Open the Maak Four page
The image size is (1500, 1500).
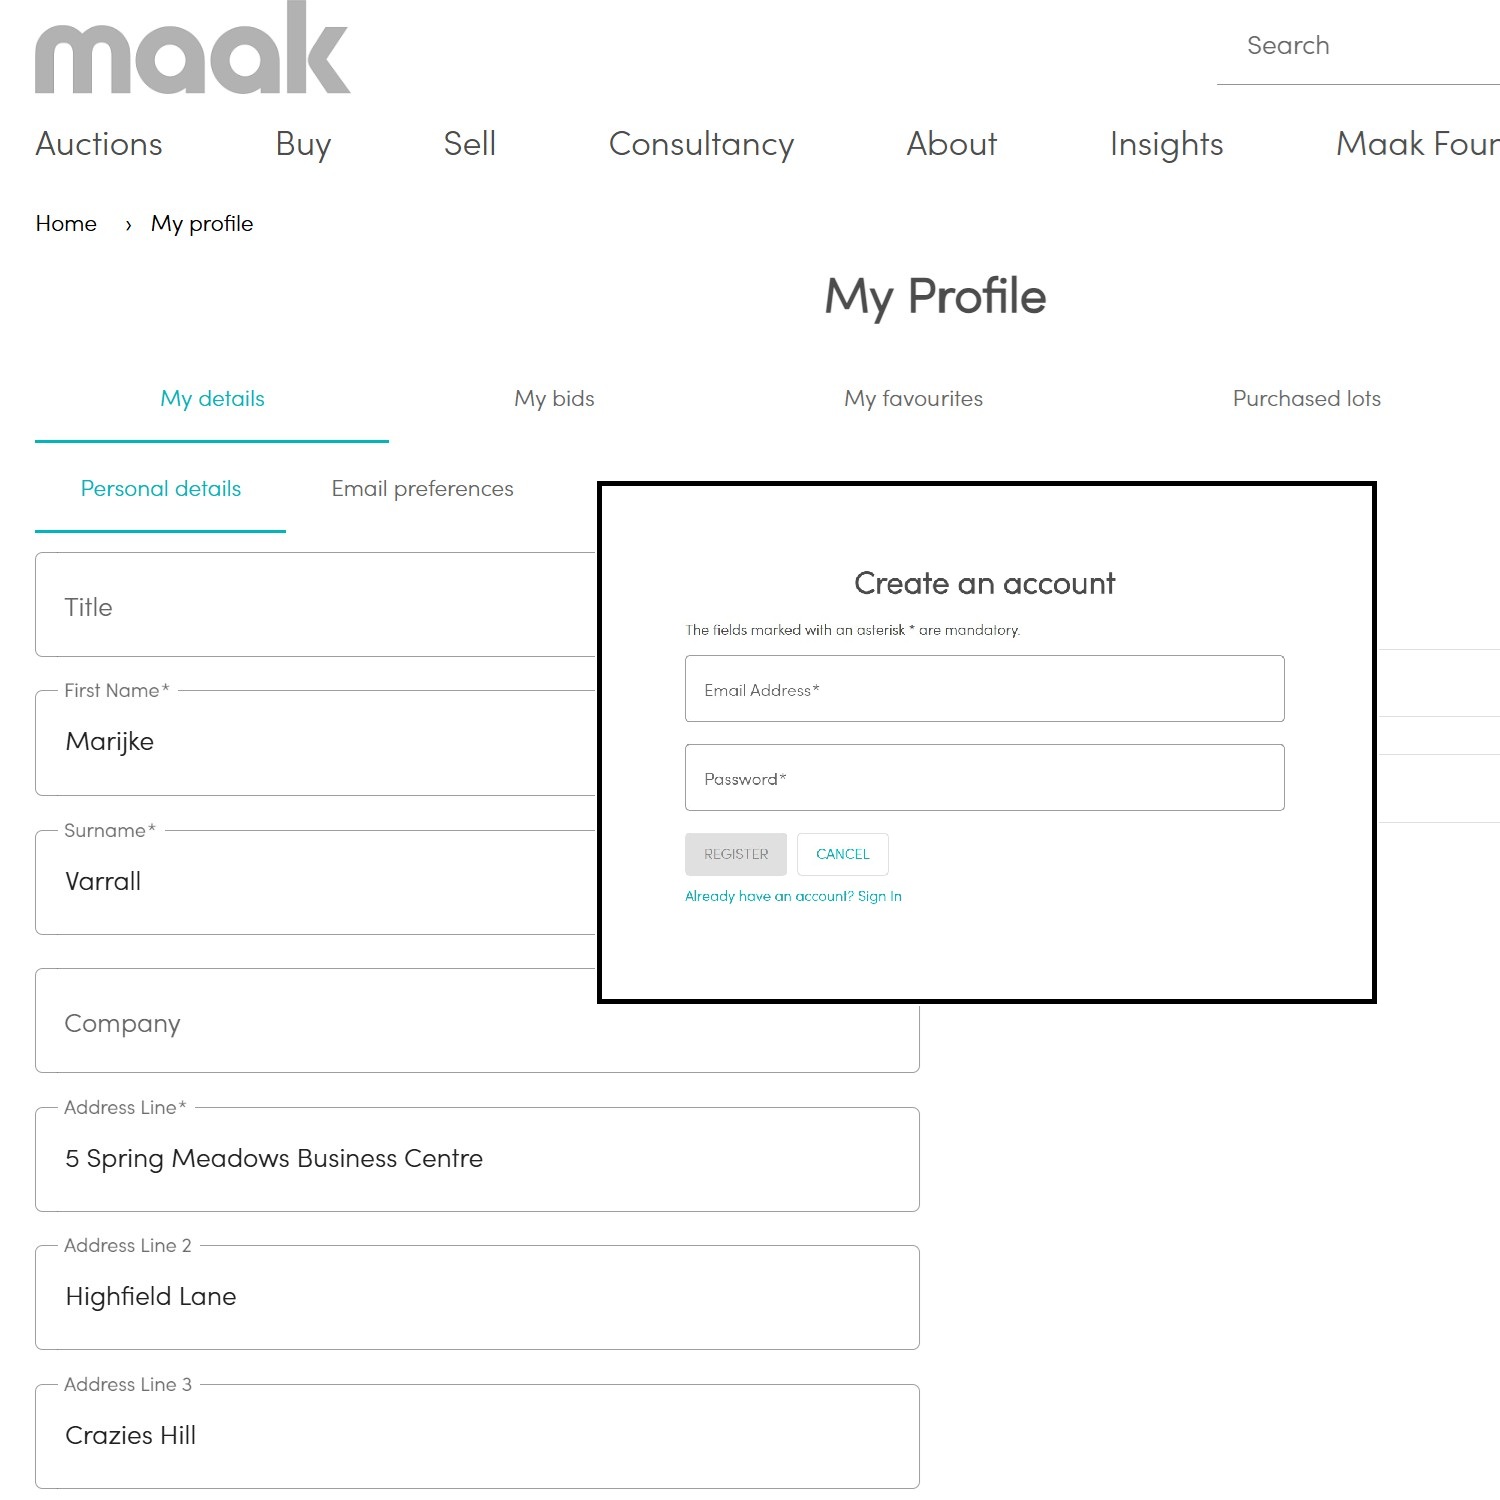(x=1416, y=145)
